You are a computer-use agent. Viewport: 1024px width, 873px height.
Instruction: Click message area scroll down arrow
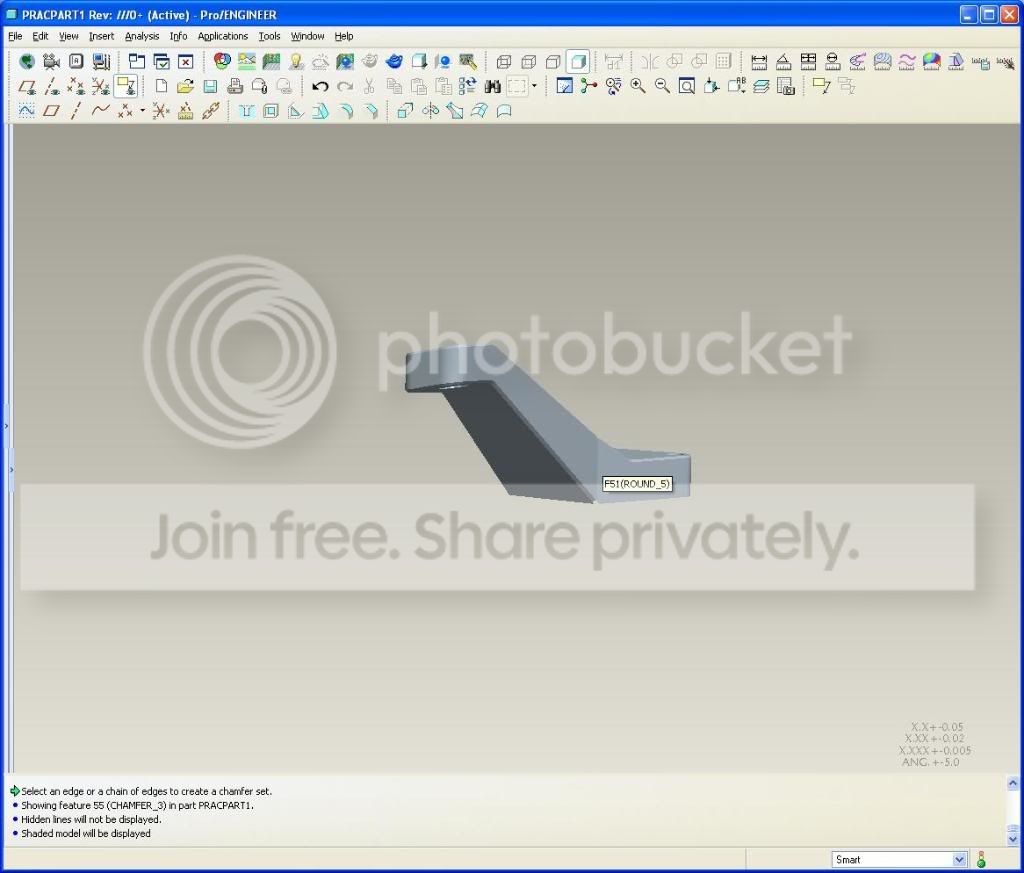1012,838
